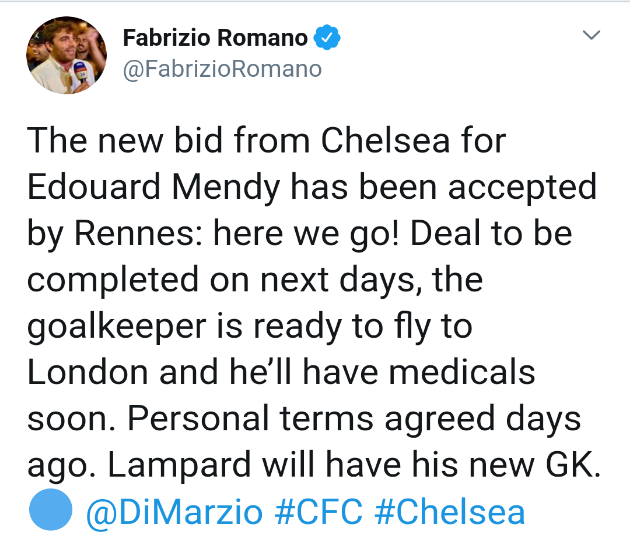Viewport: 630px width, 550px height.
Task: Open the tweet options chevron menu
Action: click(591, 36)
